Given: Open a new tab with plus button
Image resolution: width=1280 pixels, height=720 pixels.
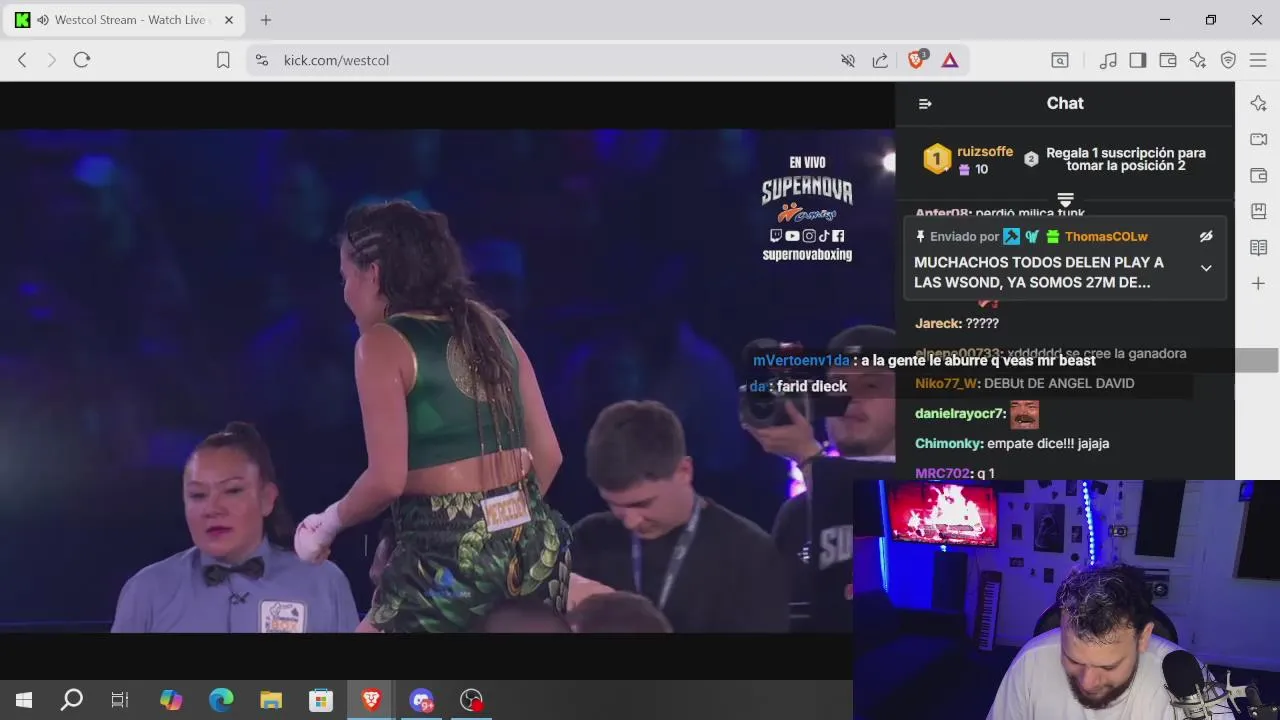Looking at the screenshot, I should coord(266,20).
